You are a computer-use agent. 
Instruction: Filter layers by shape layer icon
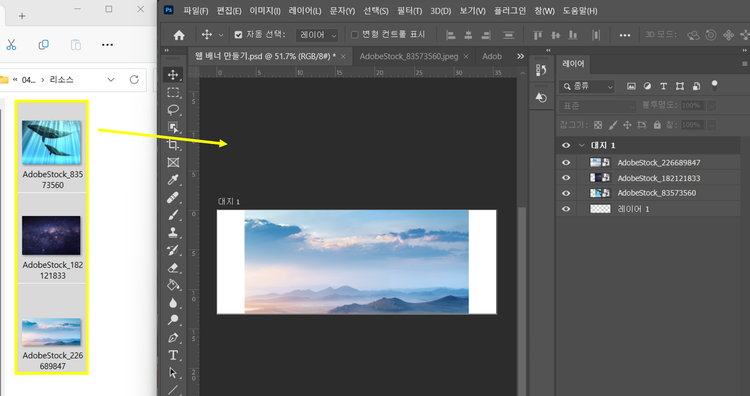tap(680, 86)
